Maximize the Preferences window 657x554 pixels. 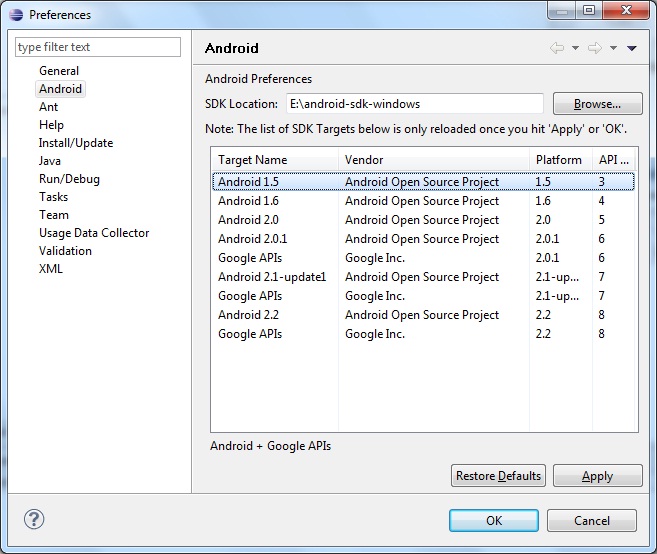589,10
